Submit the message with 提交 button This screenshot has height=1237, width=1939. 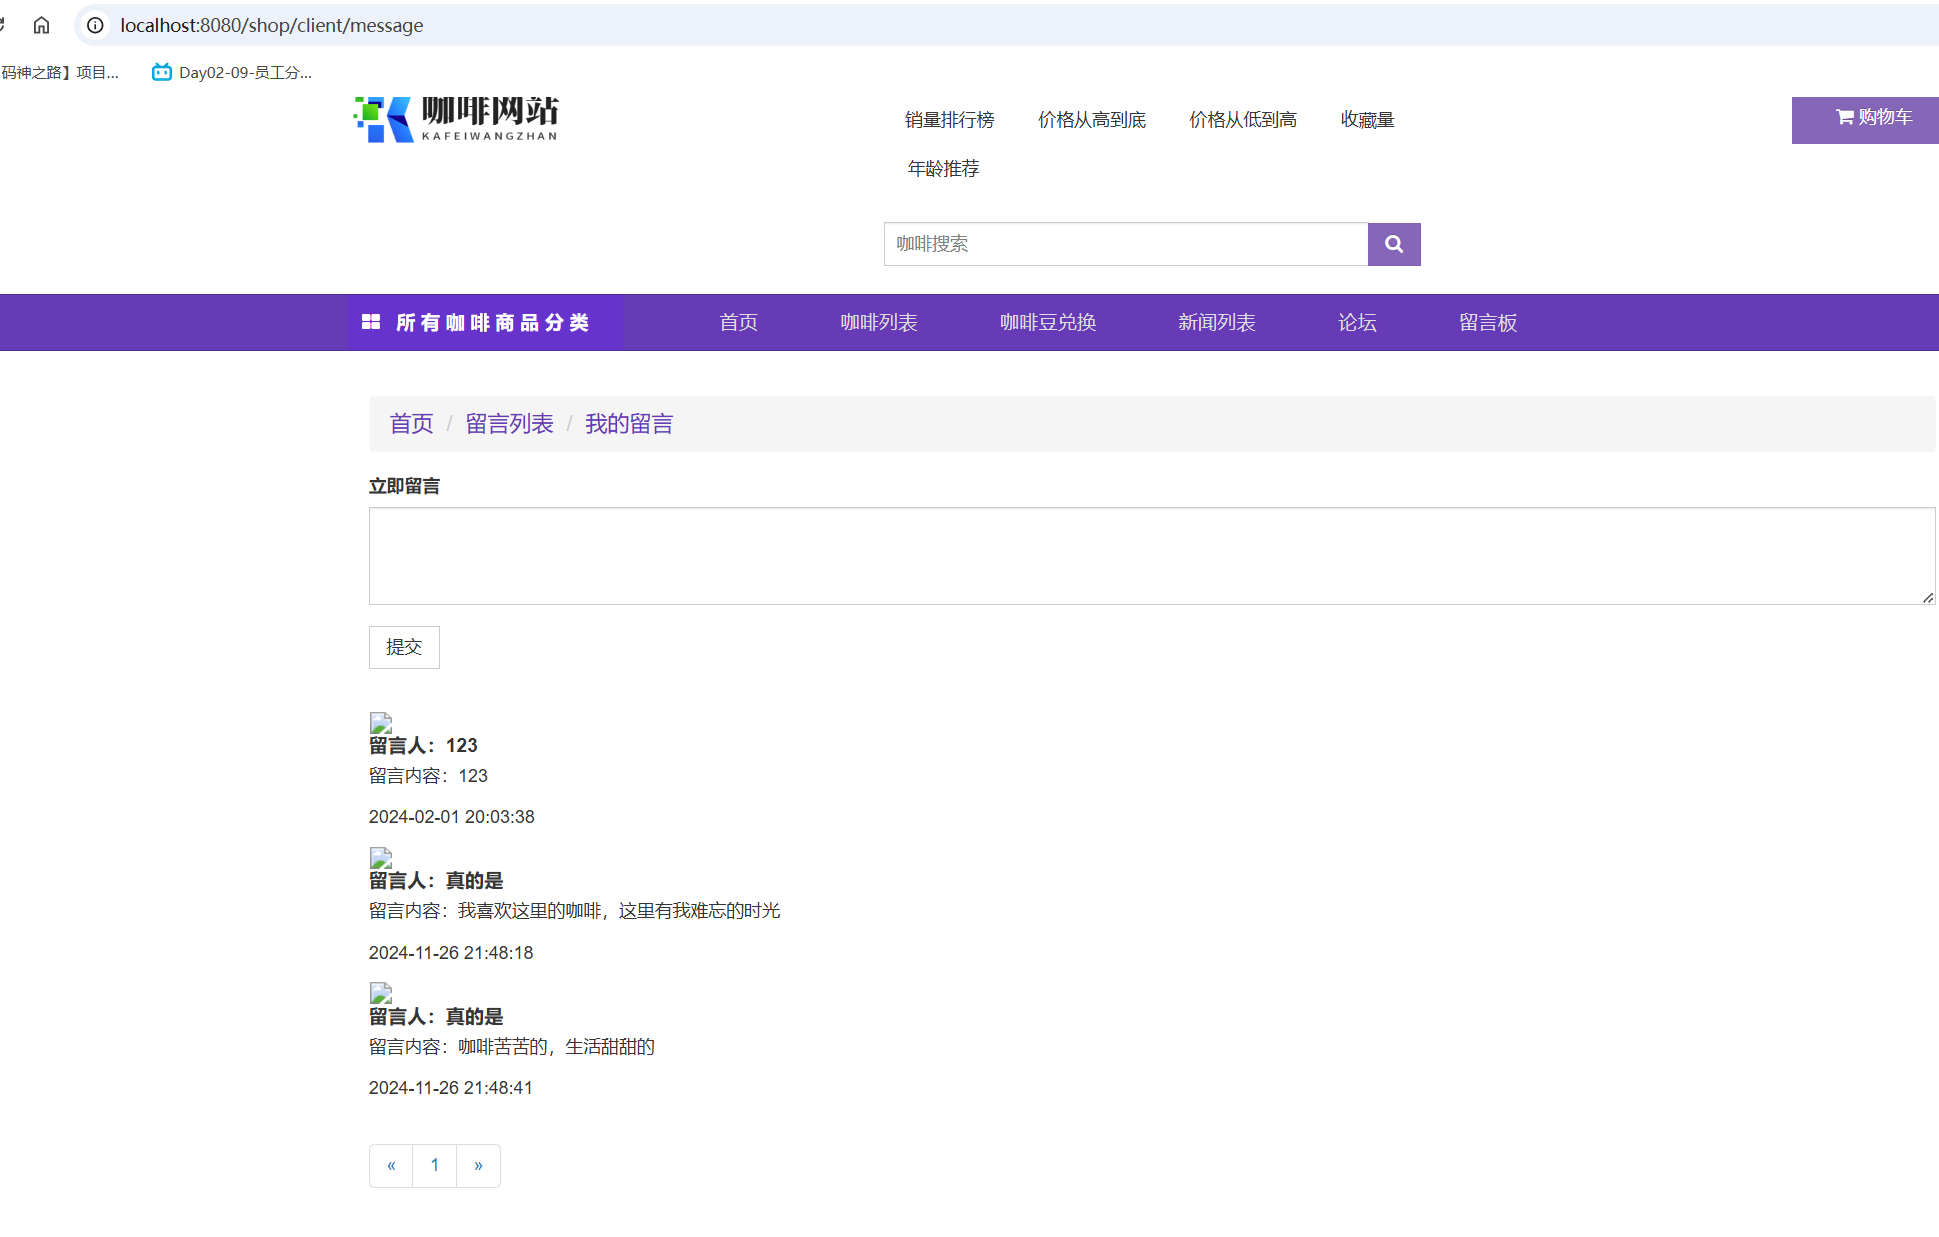click(403, 647)
